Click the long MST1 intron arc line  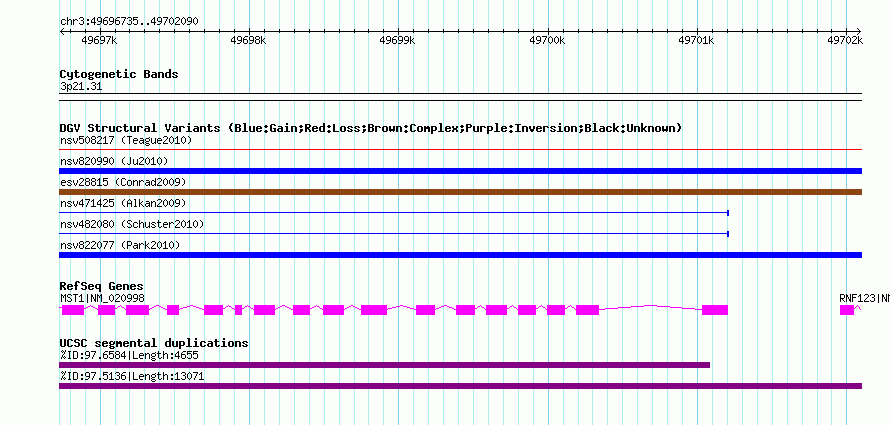coord(650,306)
